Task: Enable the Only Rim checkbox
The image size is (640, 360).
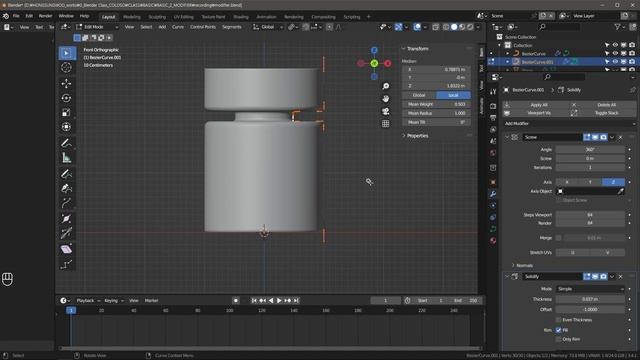Action: tap(558, 339)
